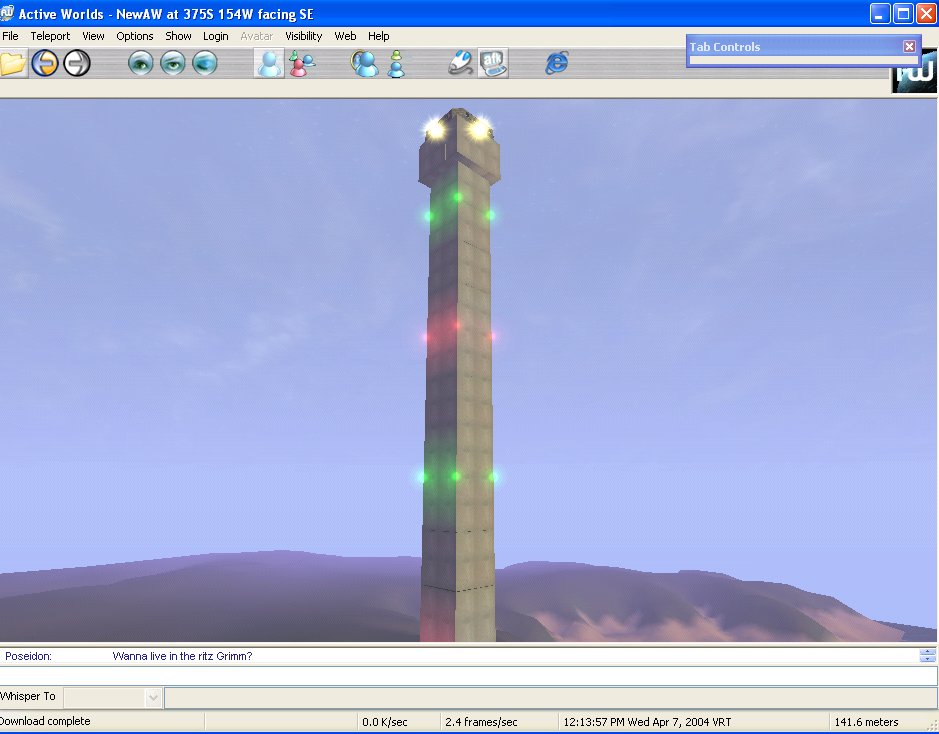
Task: Open the Visibility menu
Action: click(x=303, y=36)
